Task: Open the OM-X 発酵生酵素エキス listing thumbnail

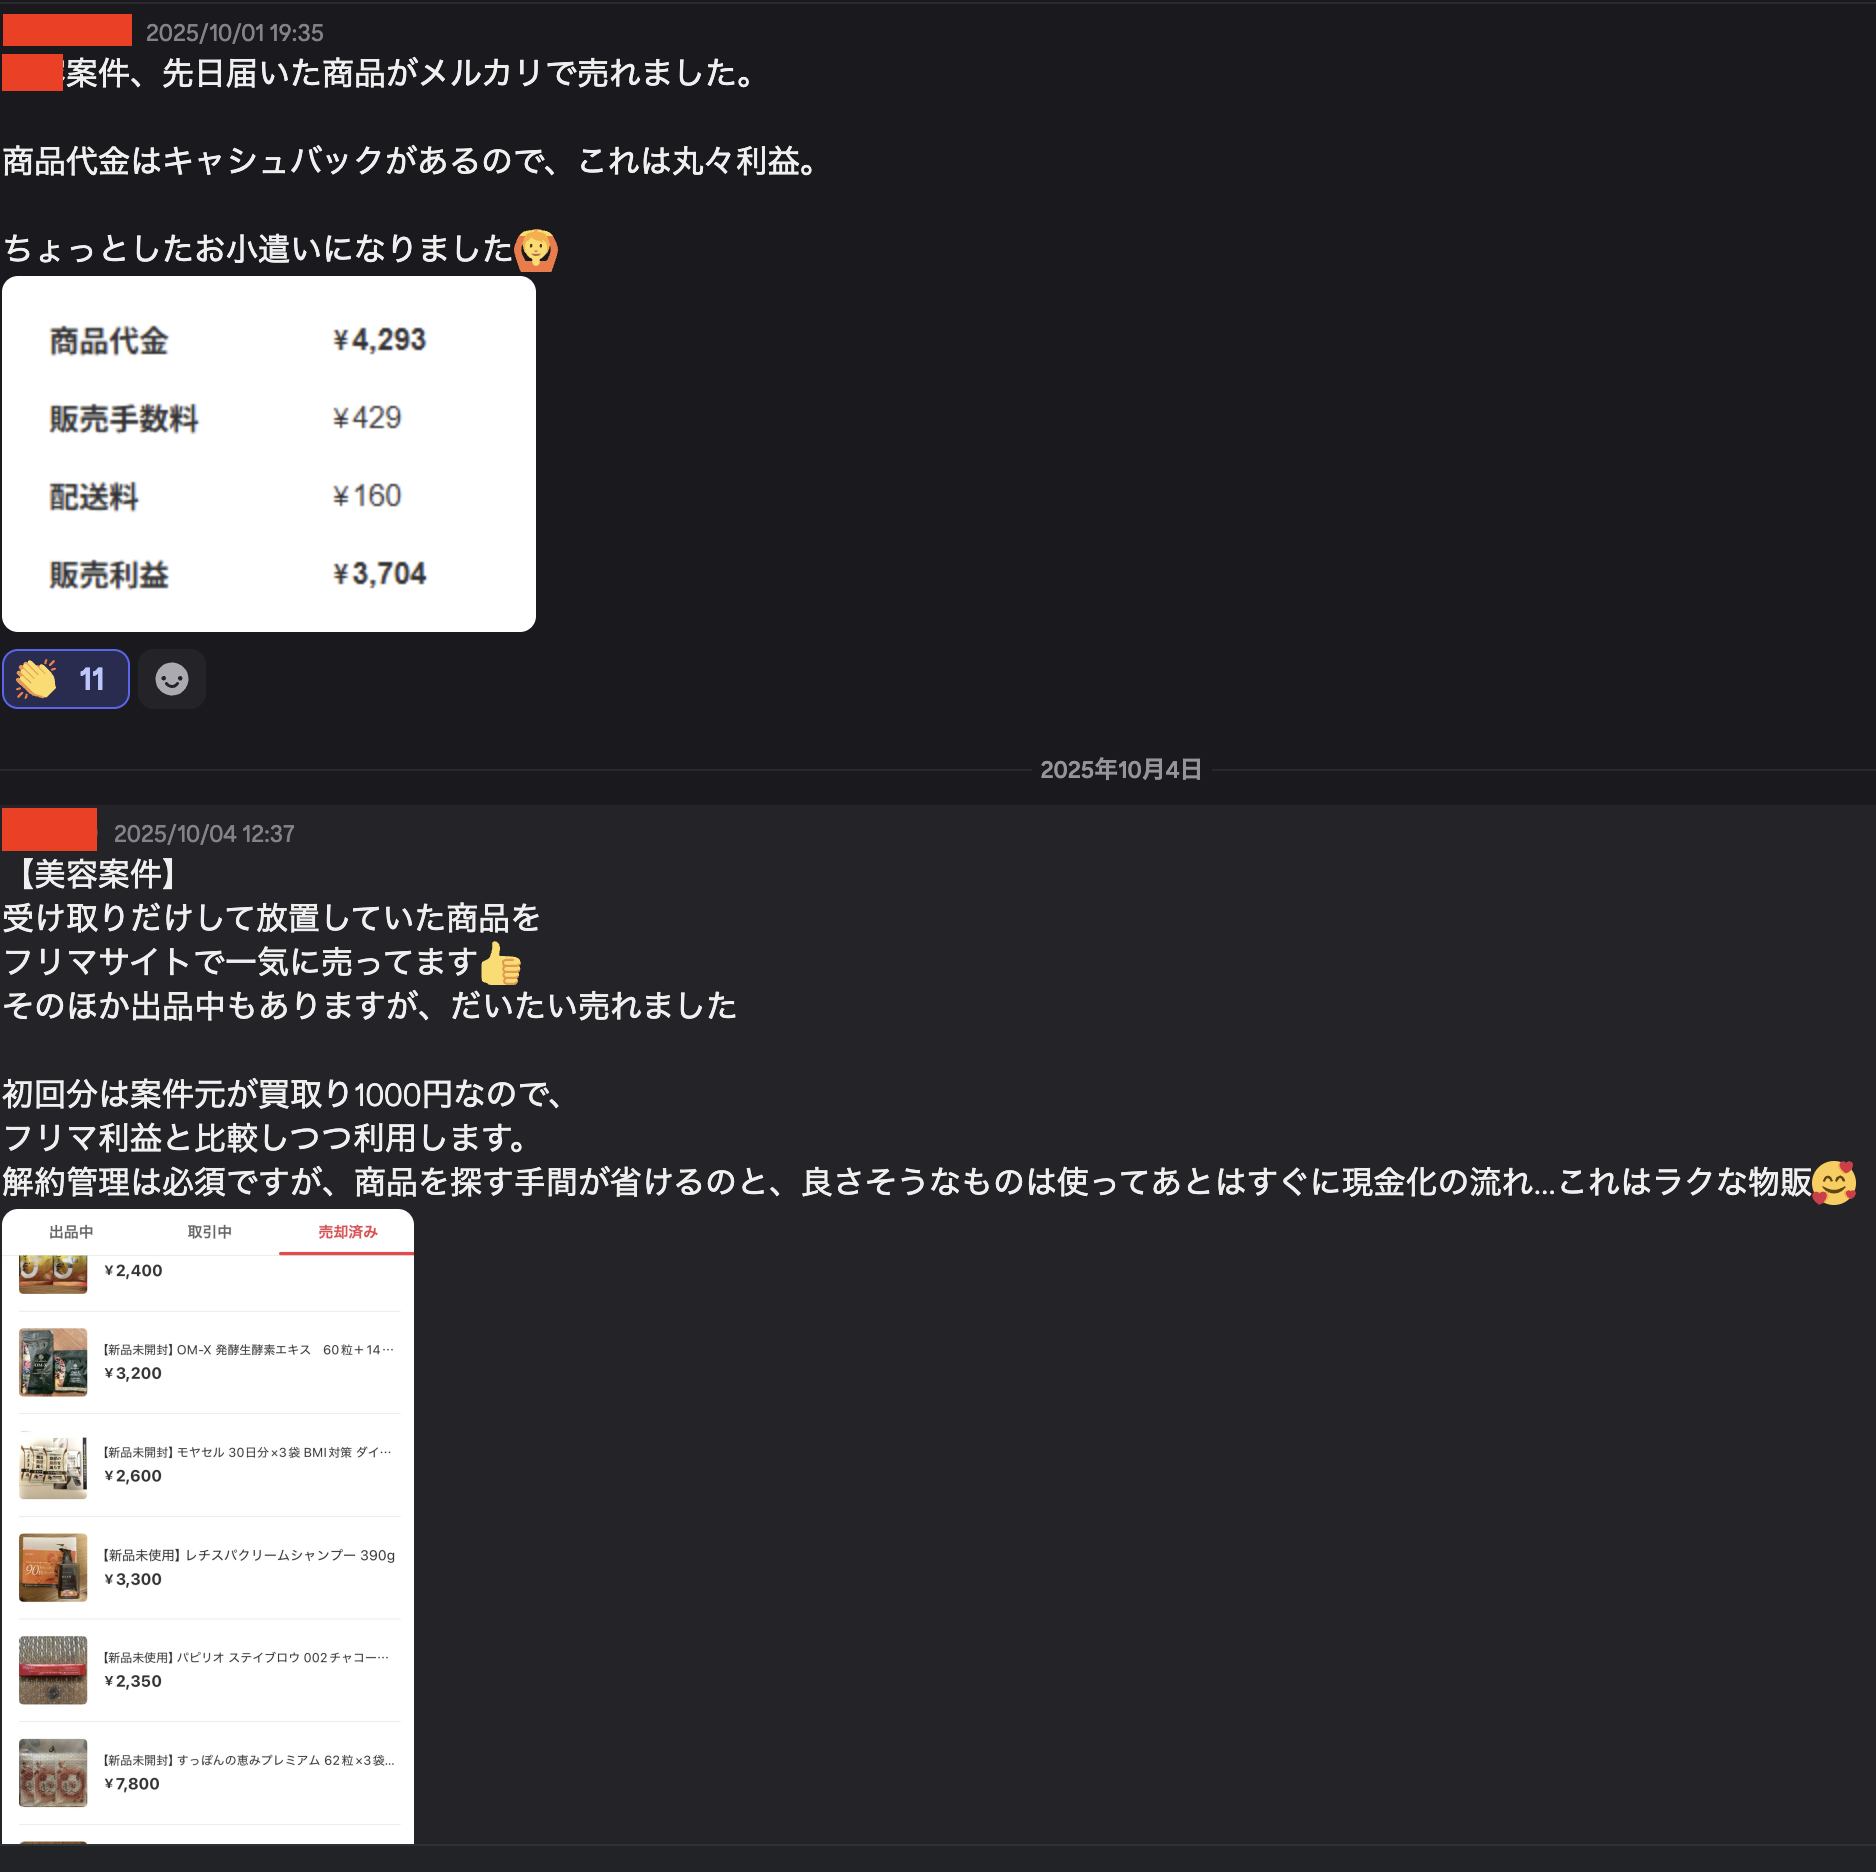Action: 53,1362
